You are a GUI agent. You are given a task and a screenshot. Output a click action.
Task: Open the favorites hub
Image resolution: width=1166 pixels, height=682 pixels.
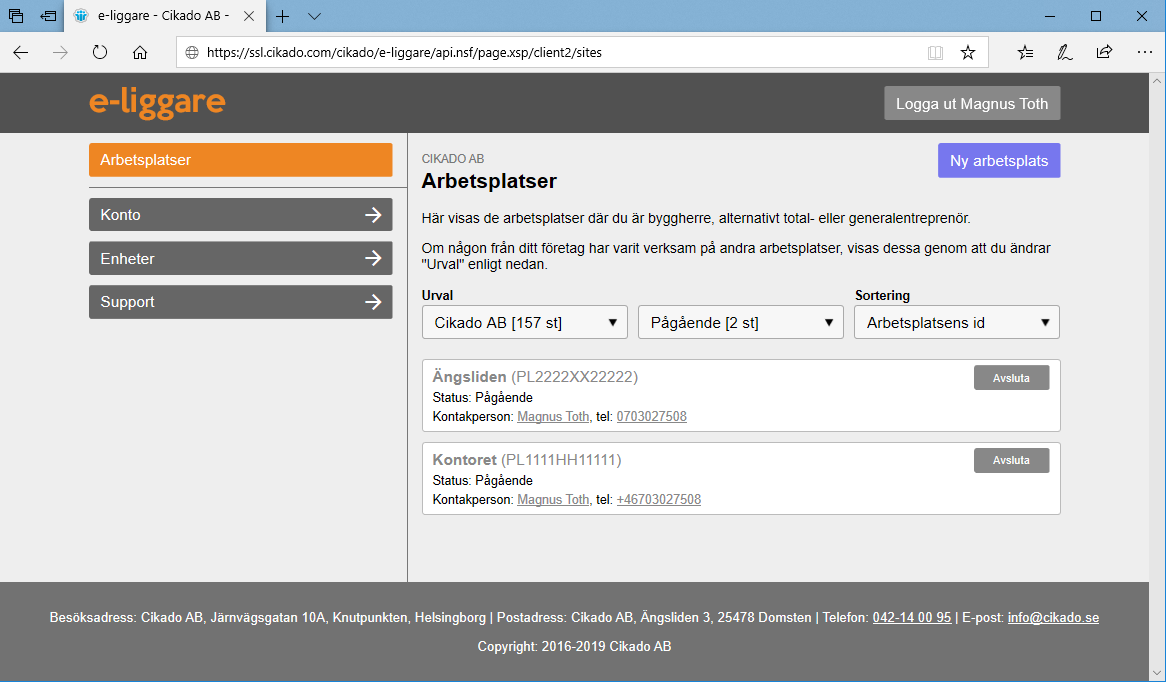tap(1025, 52)
